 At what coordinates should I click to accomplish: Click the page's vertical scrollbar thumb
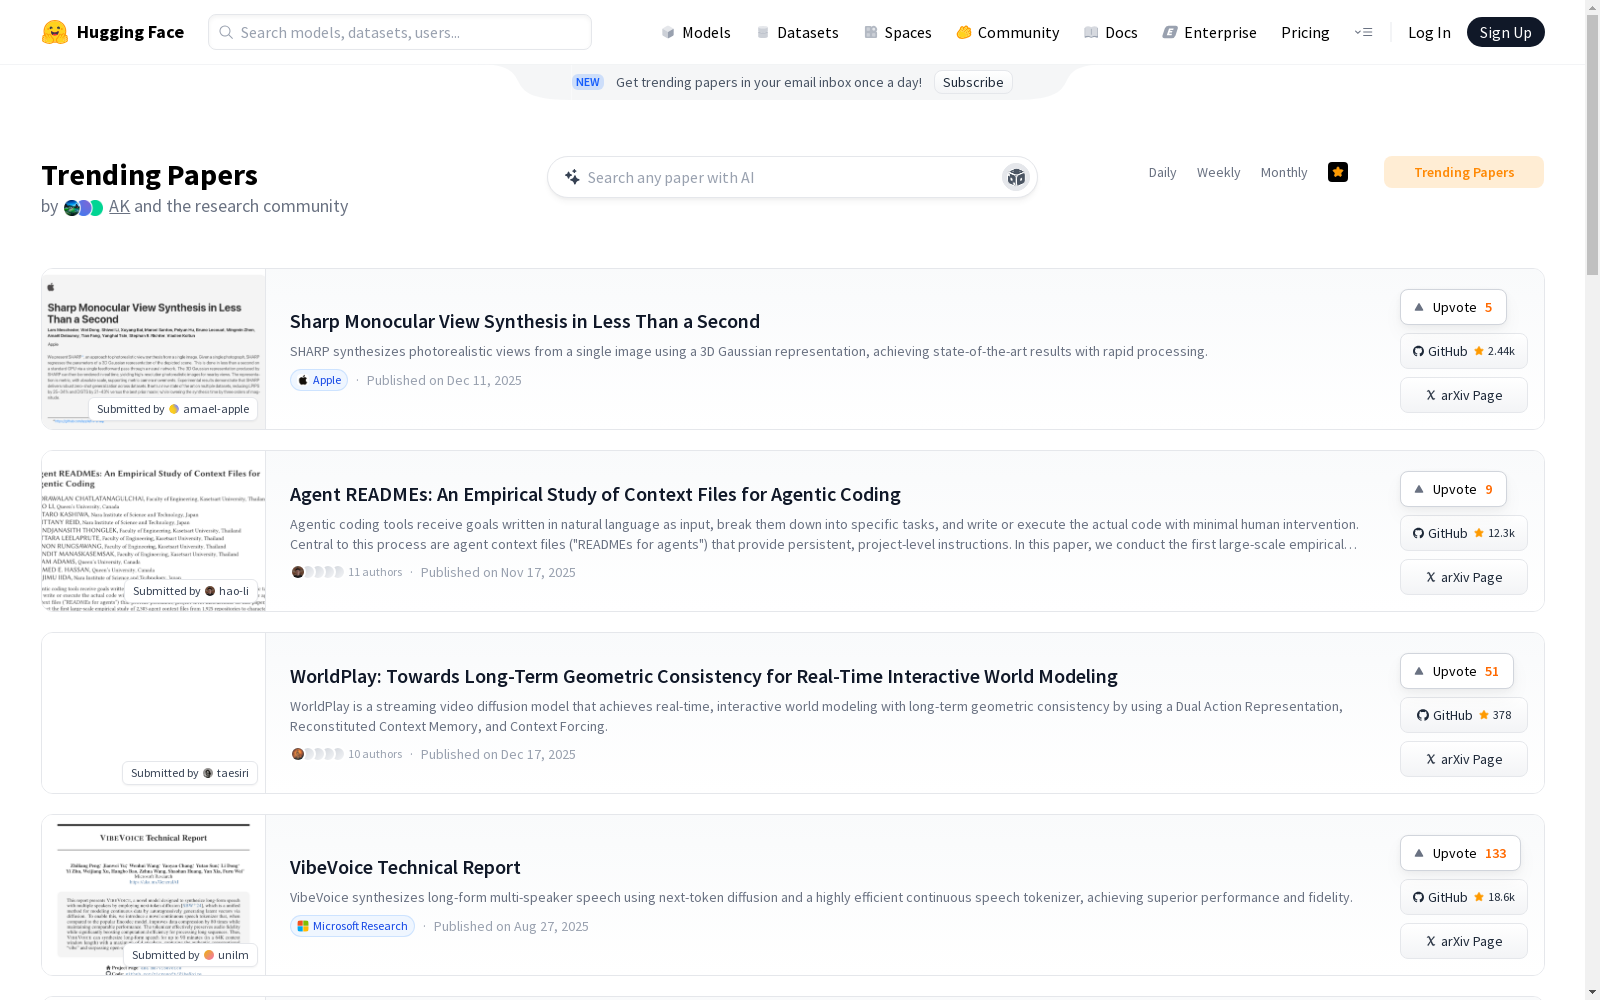[1592, 145]
